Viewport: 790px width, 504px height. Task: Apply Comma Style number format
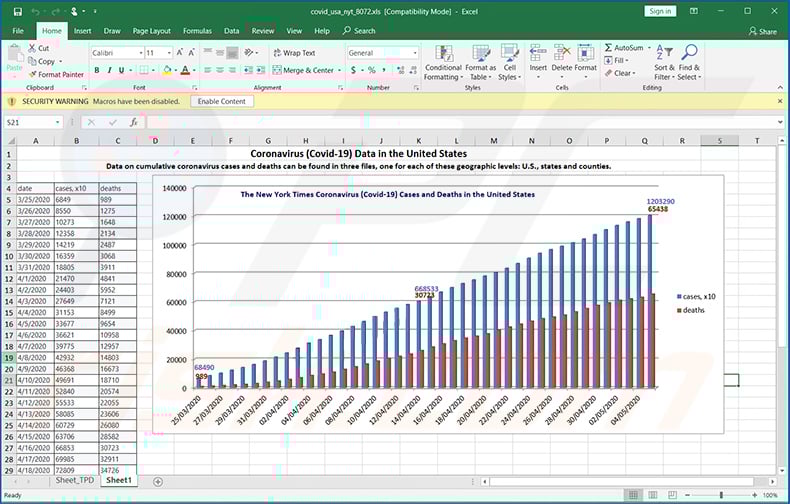click(384, 70)
